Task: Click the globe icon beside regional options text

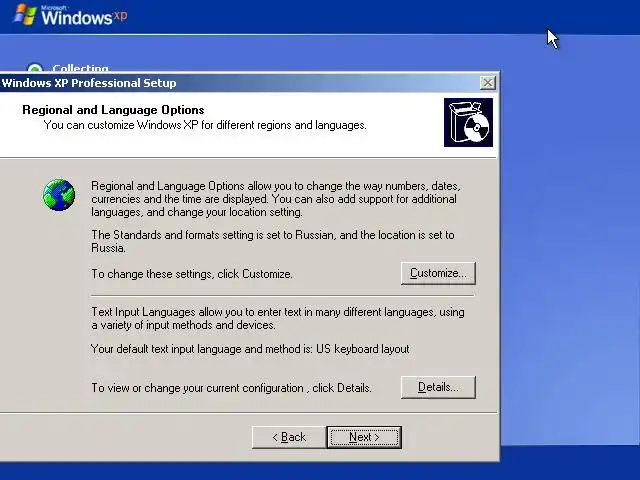Action: [x=59, y=195]
